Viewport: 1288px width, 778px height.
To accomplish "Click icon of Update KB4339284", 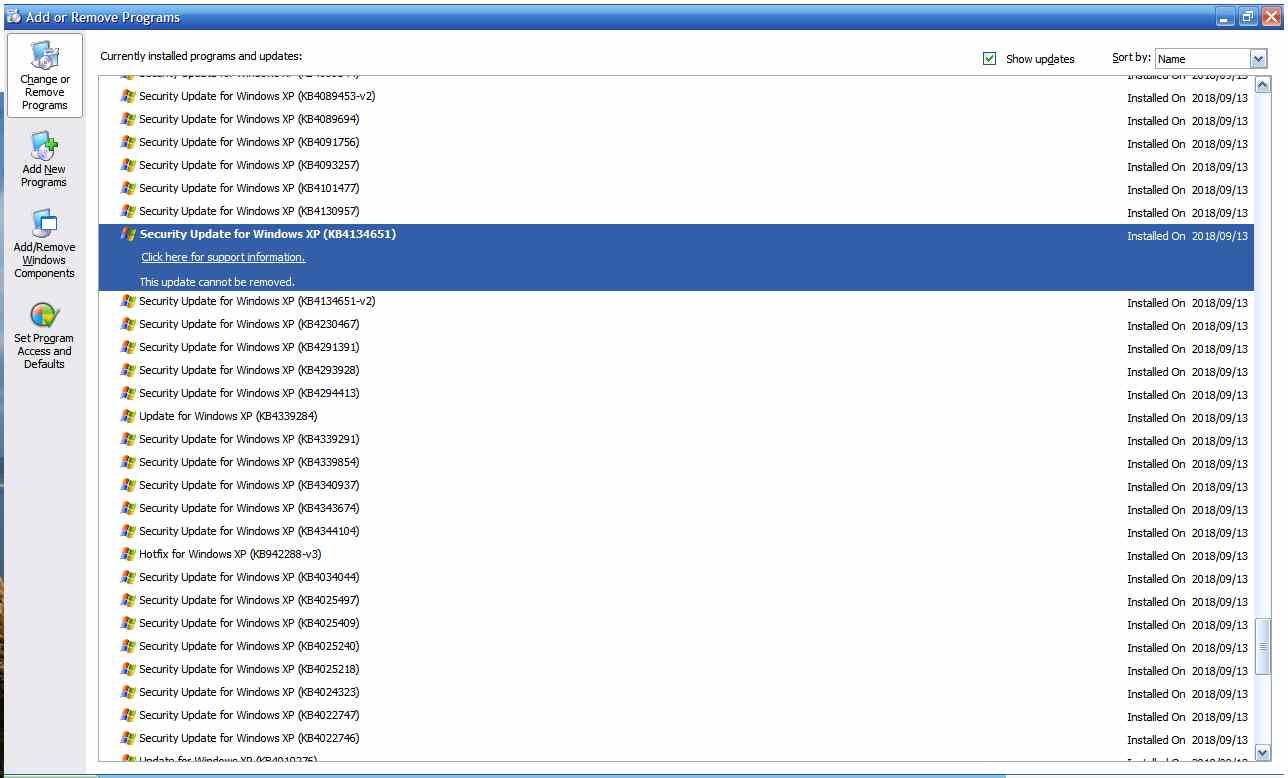I will [x=128, y=416].
